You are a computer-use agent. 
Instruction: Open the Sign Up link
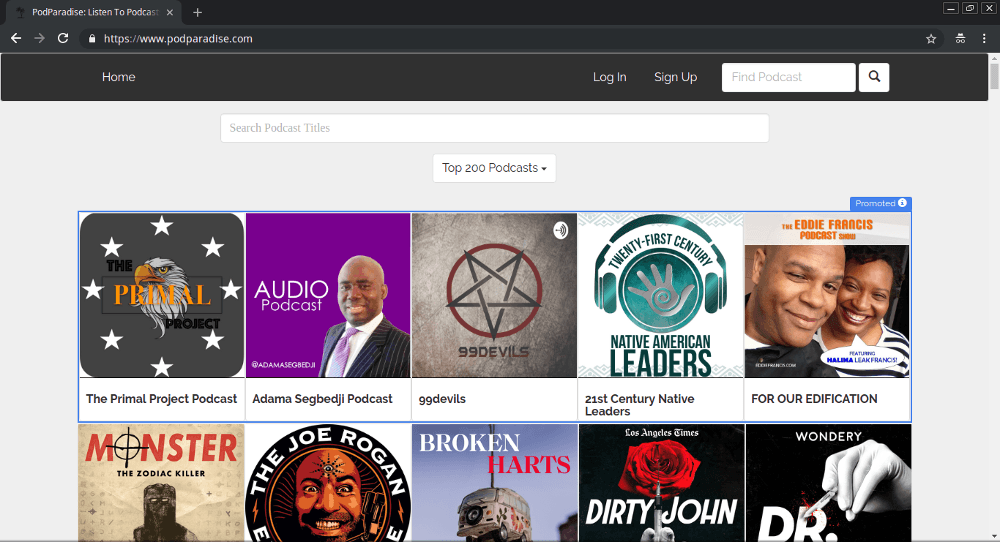click(x=675, y=77)
